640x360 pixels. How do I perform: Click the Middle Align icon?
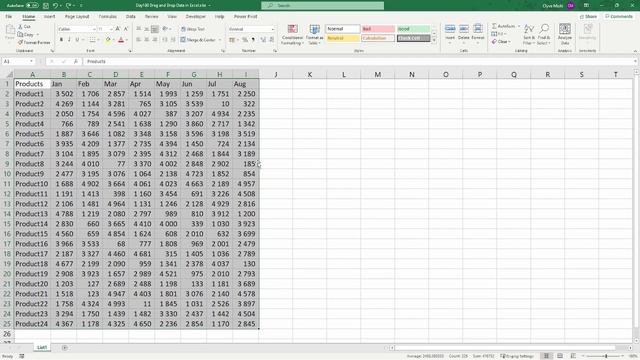point(147,29)
